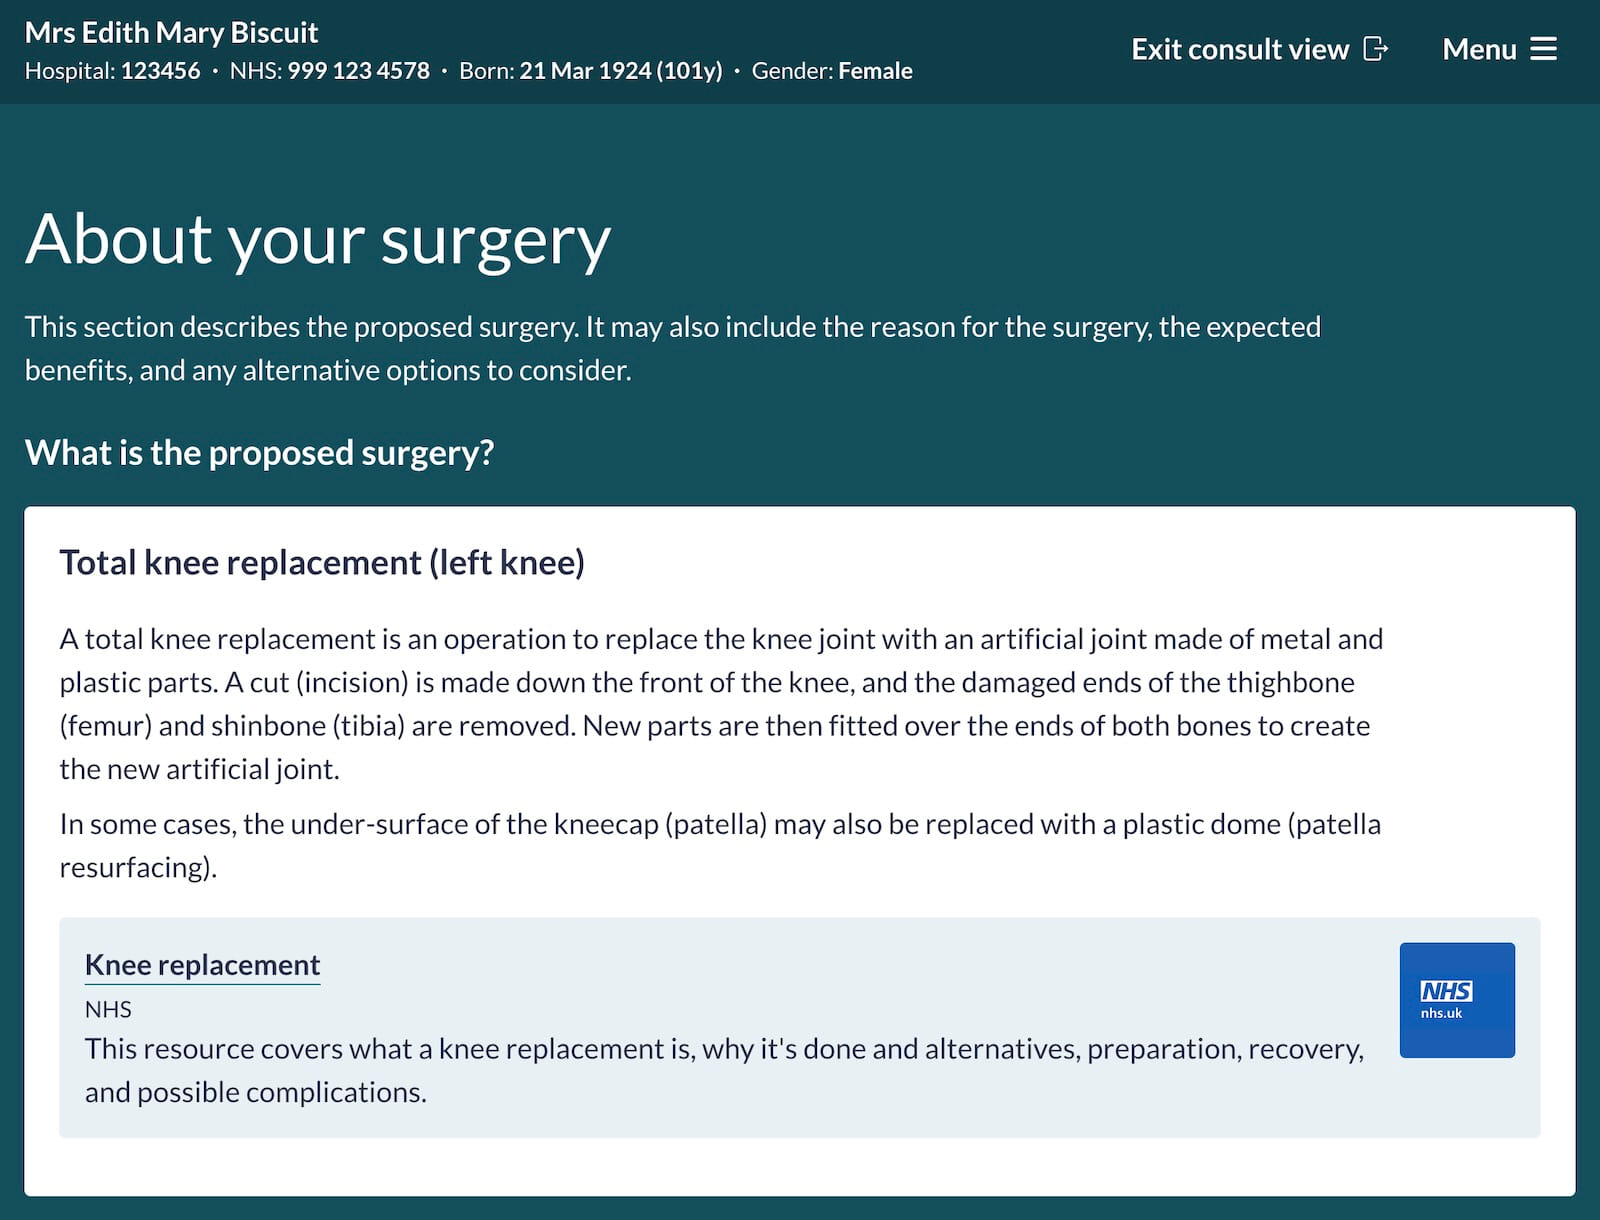The width and height of the screenshot is (1600, 1220).
Task: Click Exit consult view
Action: (1240, 48)
